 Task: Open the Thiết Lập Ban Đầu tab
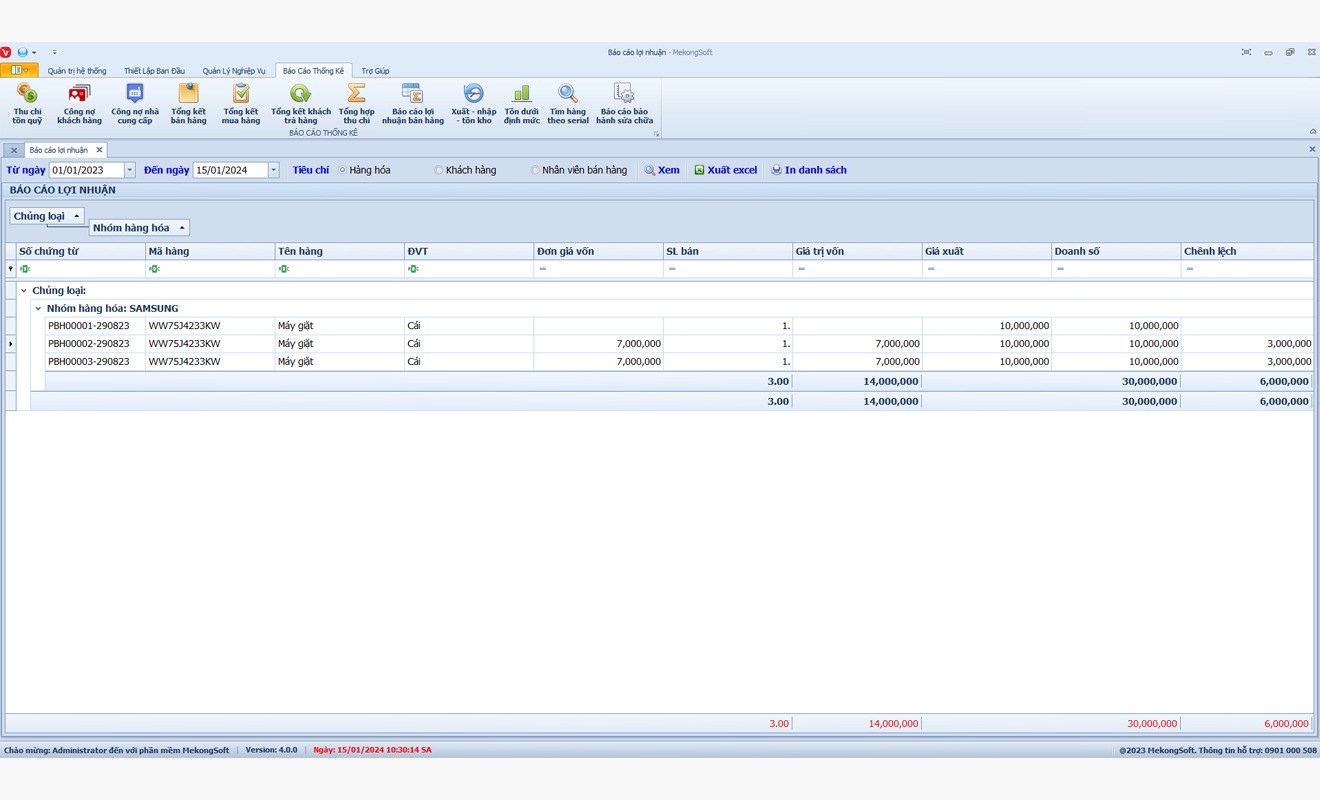(154, 71)
